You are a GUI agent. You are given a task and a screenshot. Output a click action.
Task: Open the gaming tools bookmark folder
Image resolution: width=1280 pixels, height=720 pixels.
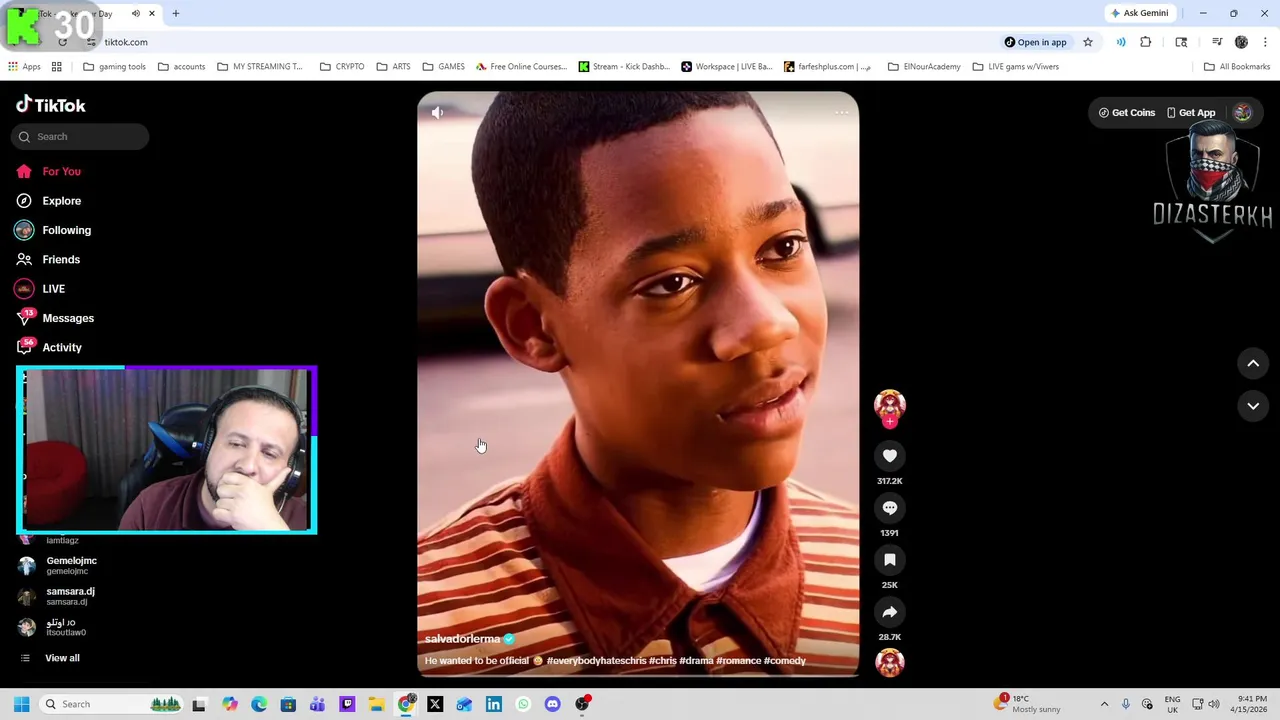point(114,67)
